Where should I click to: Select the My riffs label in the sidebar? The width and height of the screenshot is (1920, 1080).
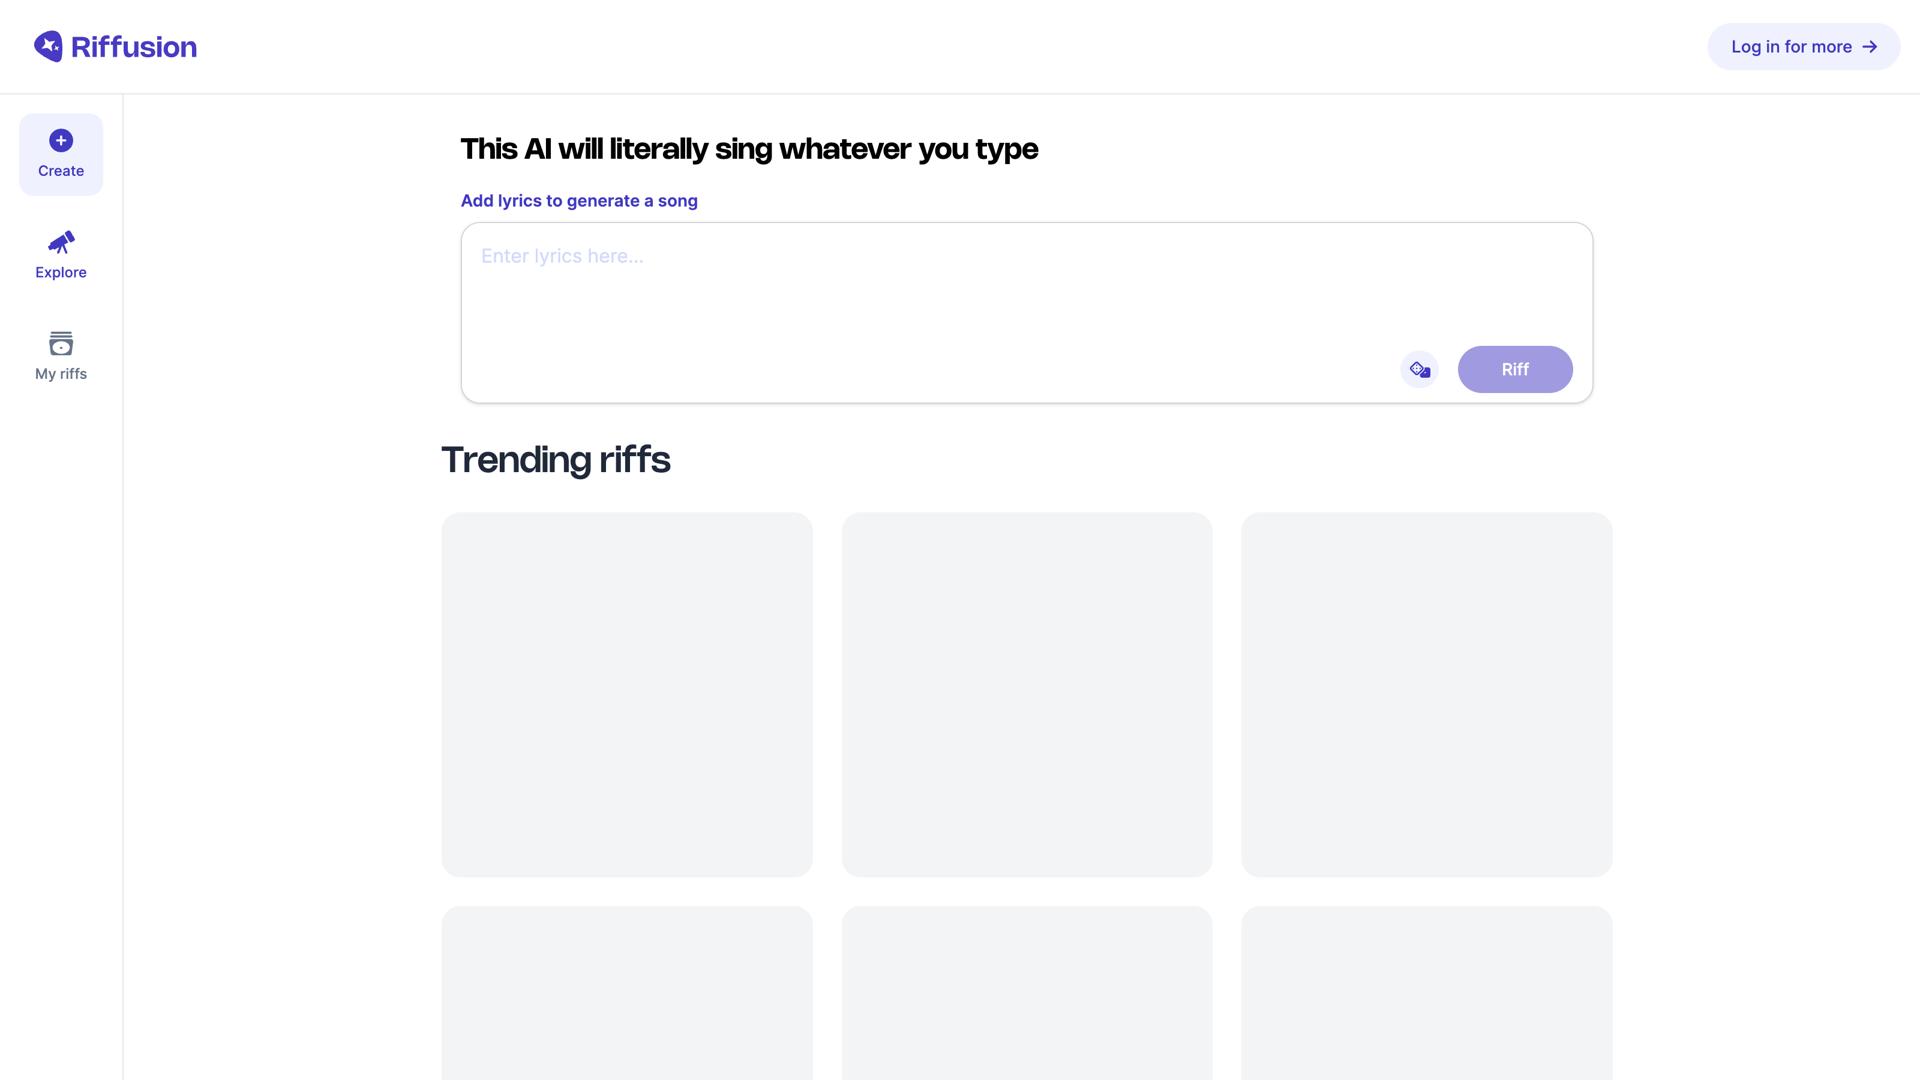click(x=61, y=374)
